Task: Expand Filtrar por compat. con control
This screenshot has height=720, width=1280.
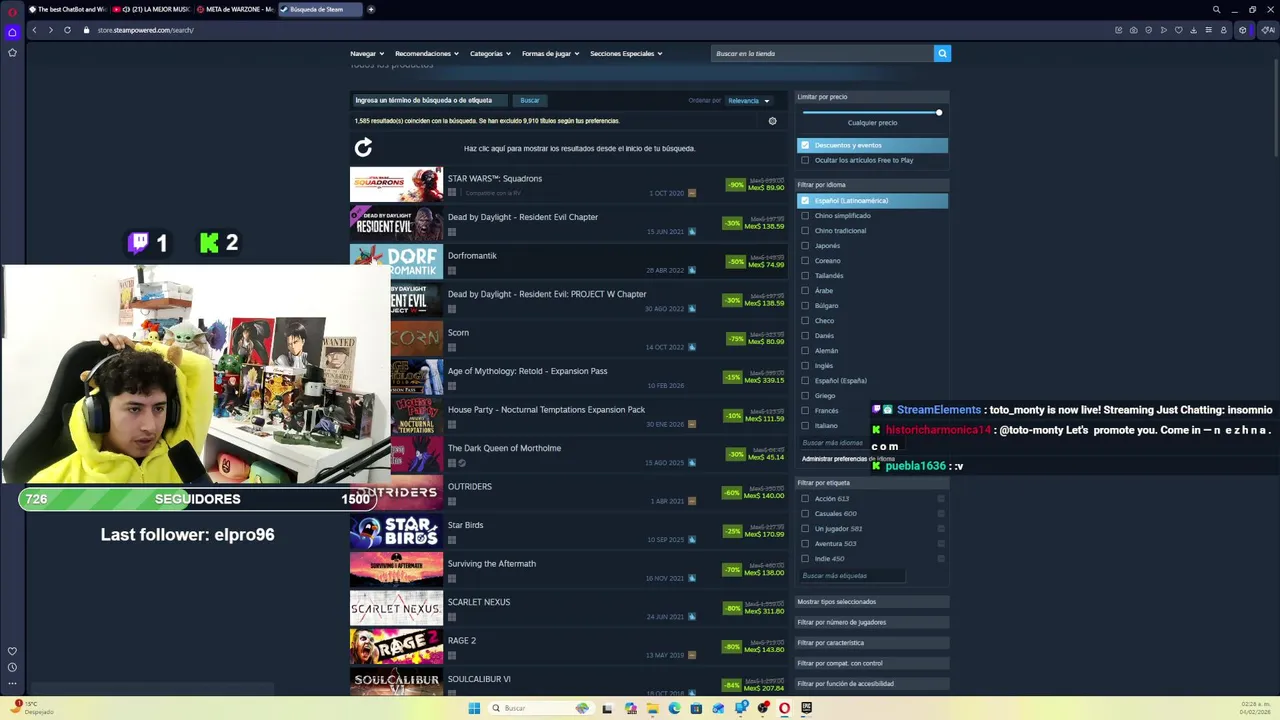Action: (x=871, y=663)
